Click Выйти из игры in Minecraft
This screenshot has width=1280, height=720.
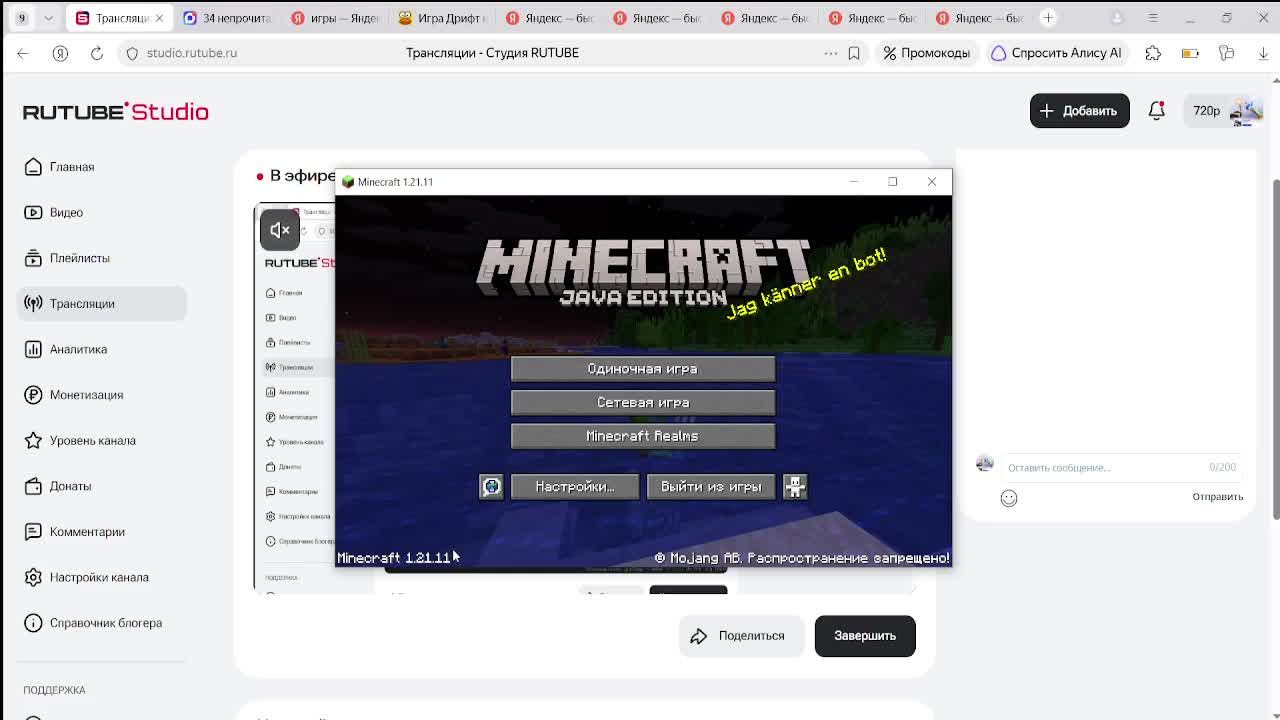click(711, 487)
